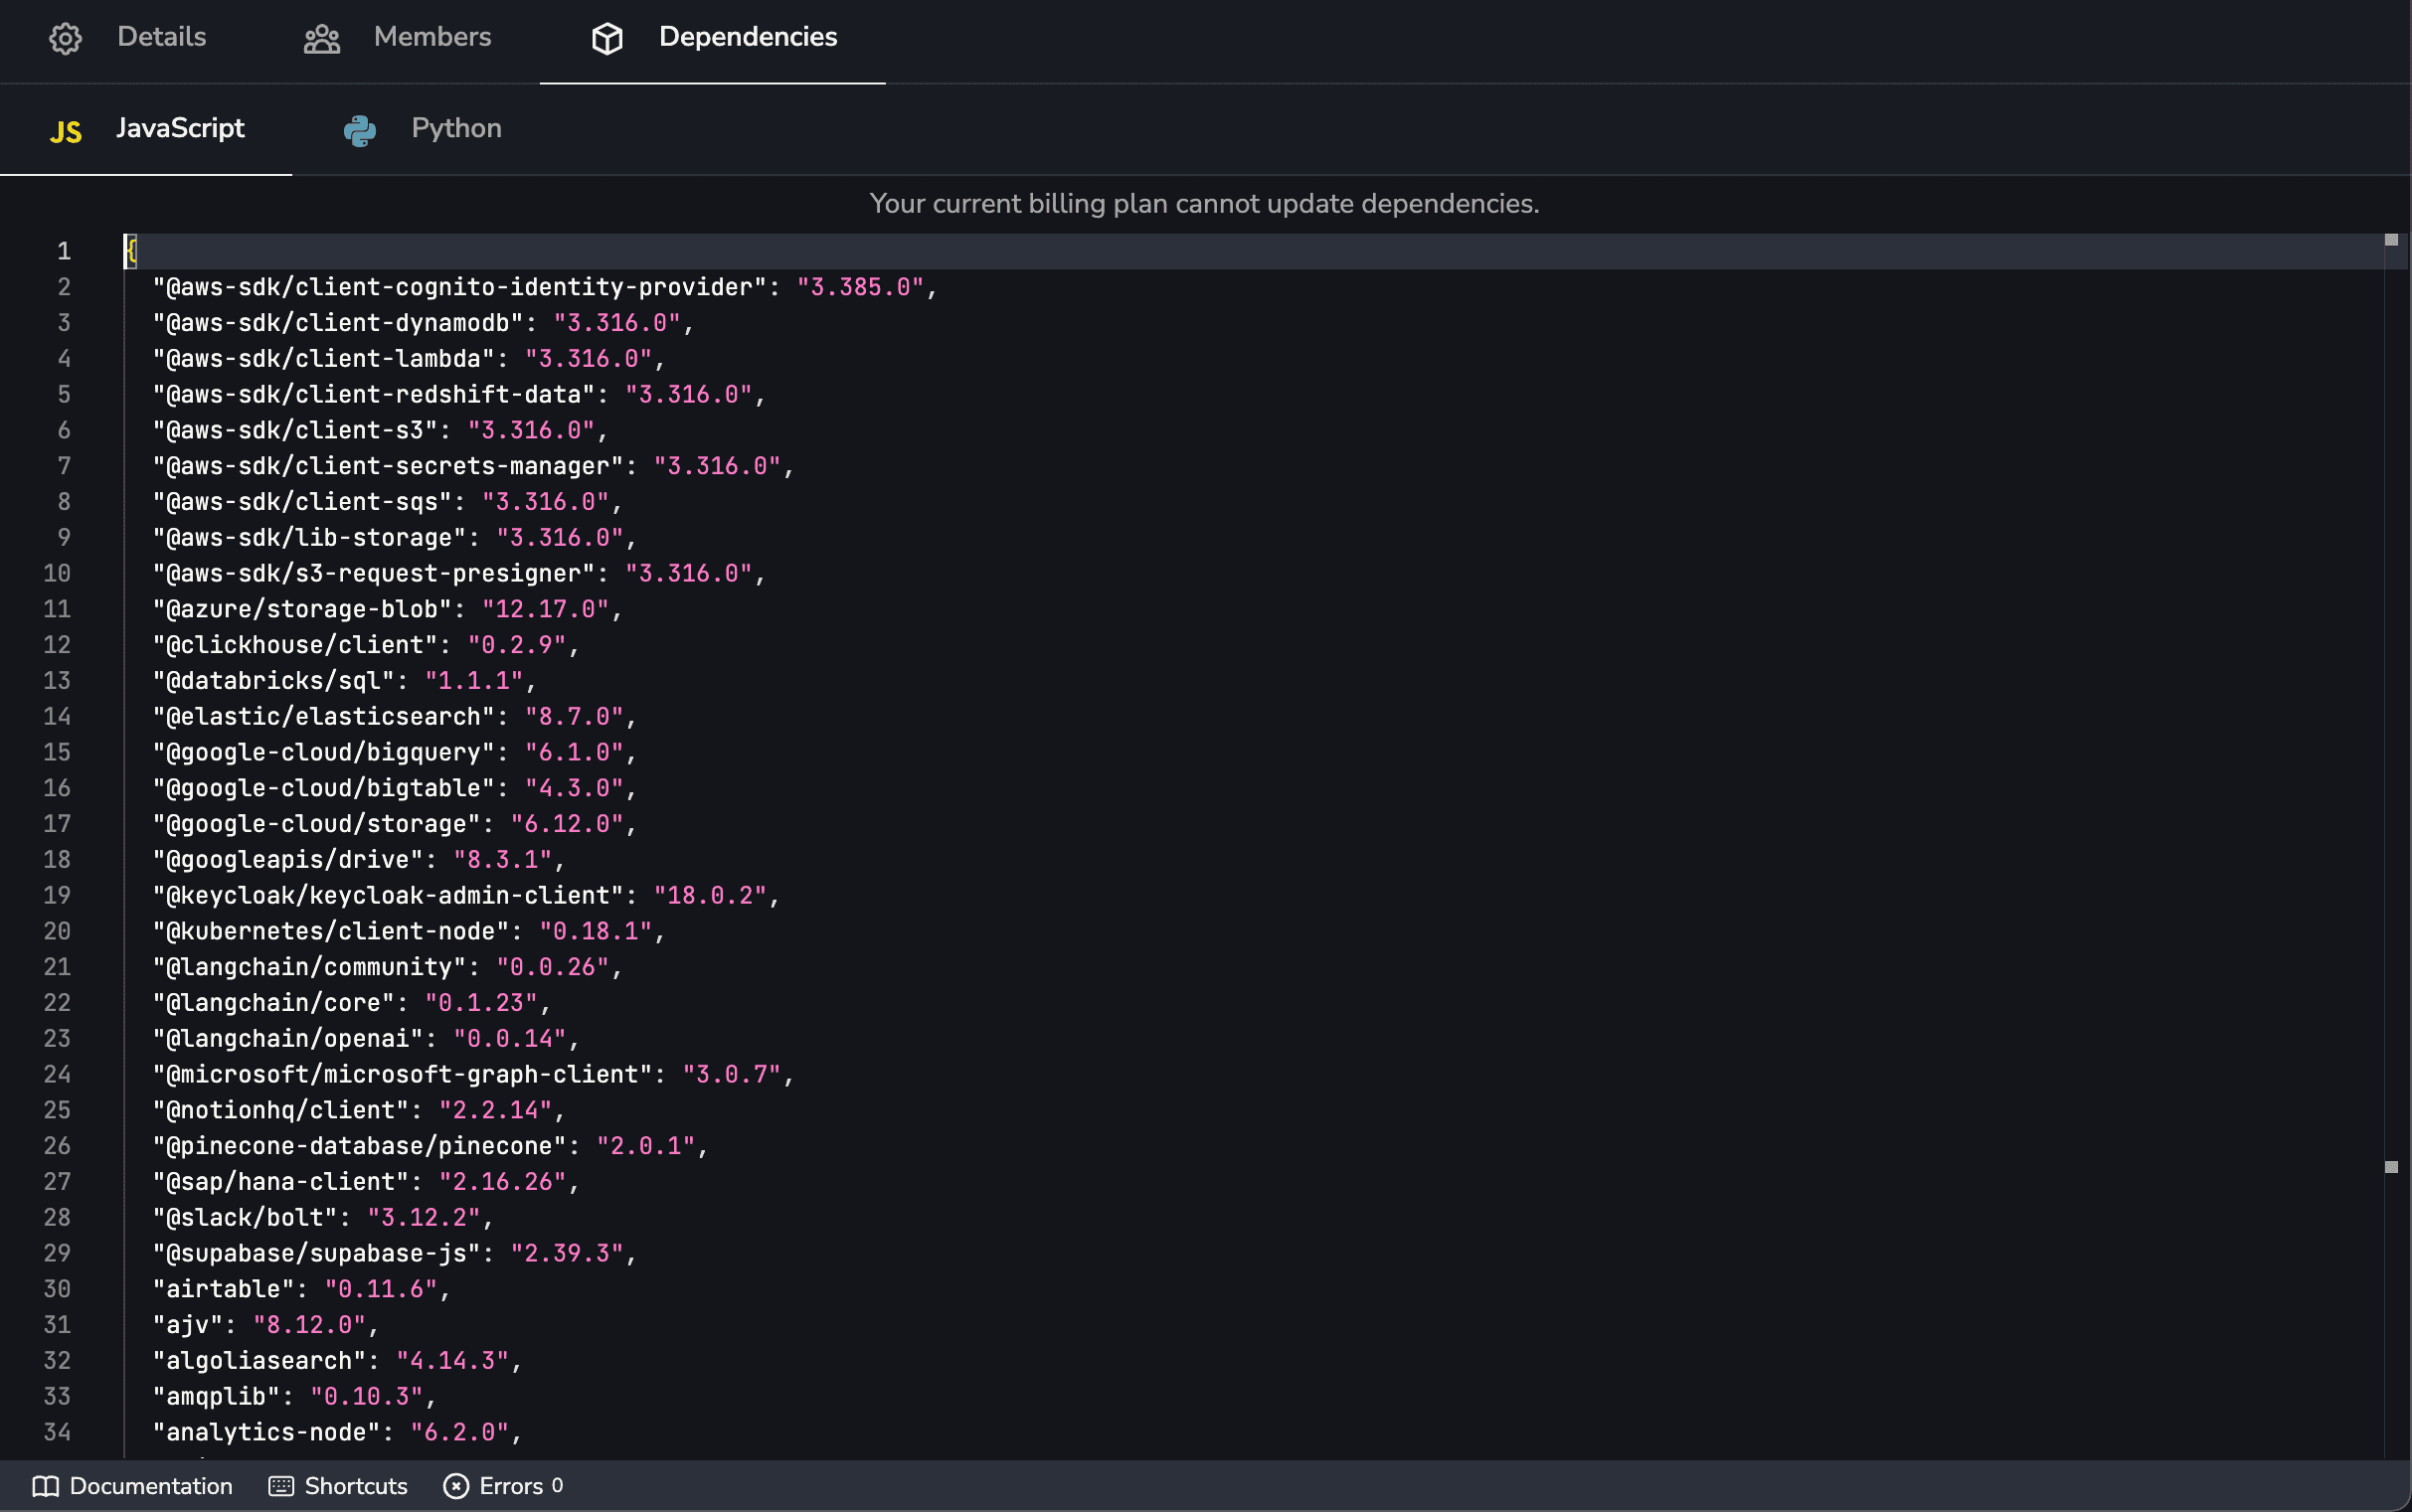
Task: Click "@google-cloud/storage" entry
Action: (x=395, y=825)
